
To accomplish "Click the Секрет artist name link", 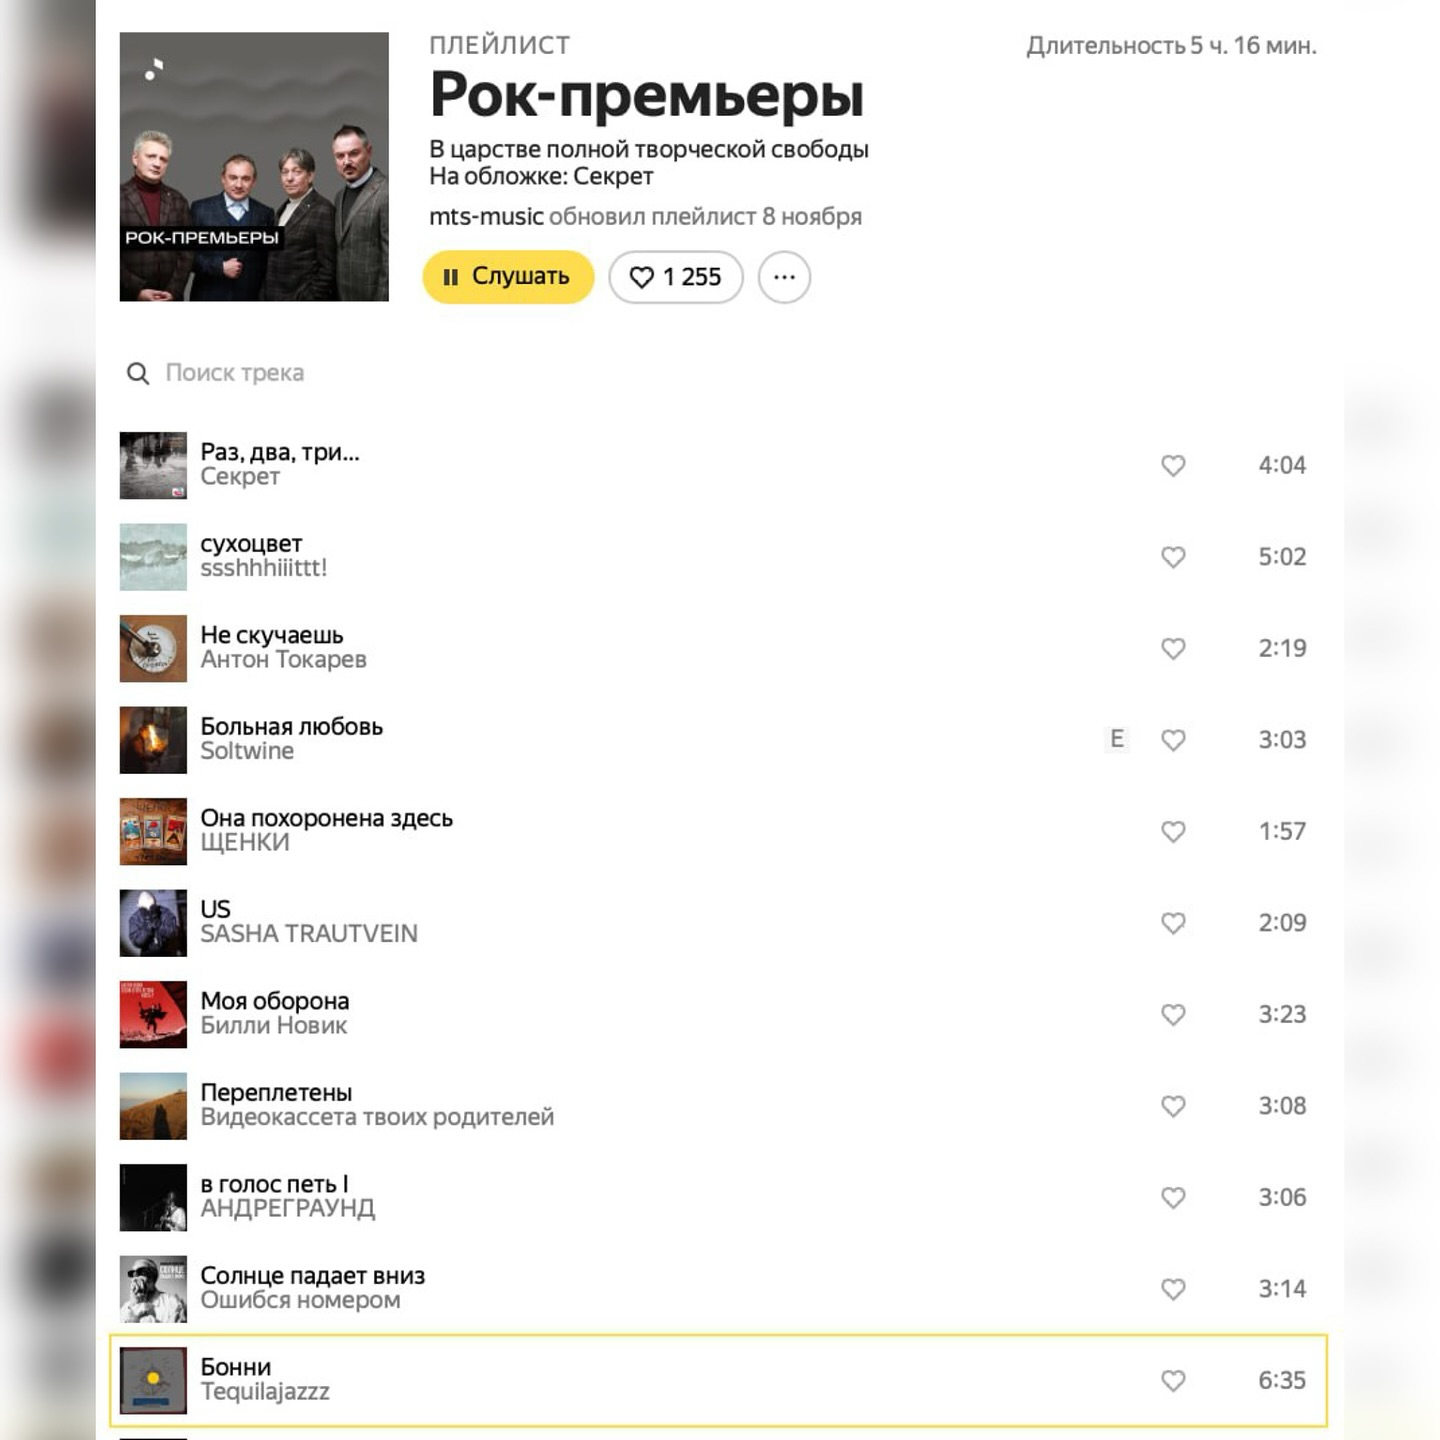I will (240, 477).
